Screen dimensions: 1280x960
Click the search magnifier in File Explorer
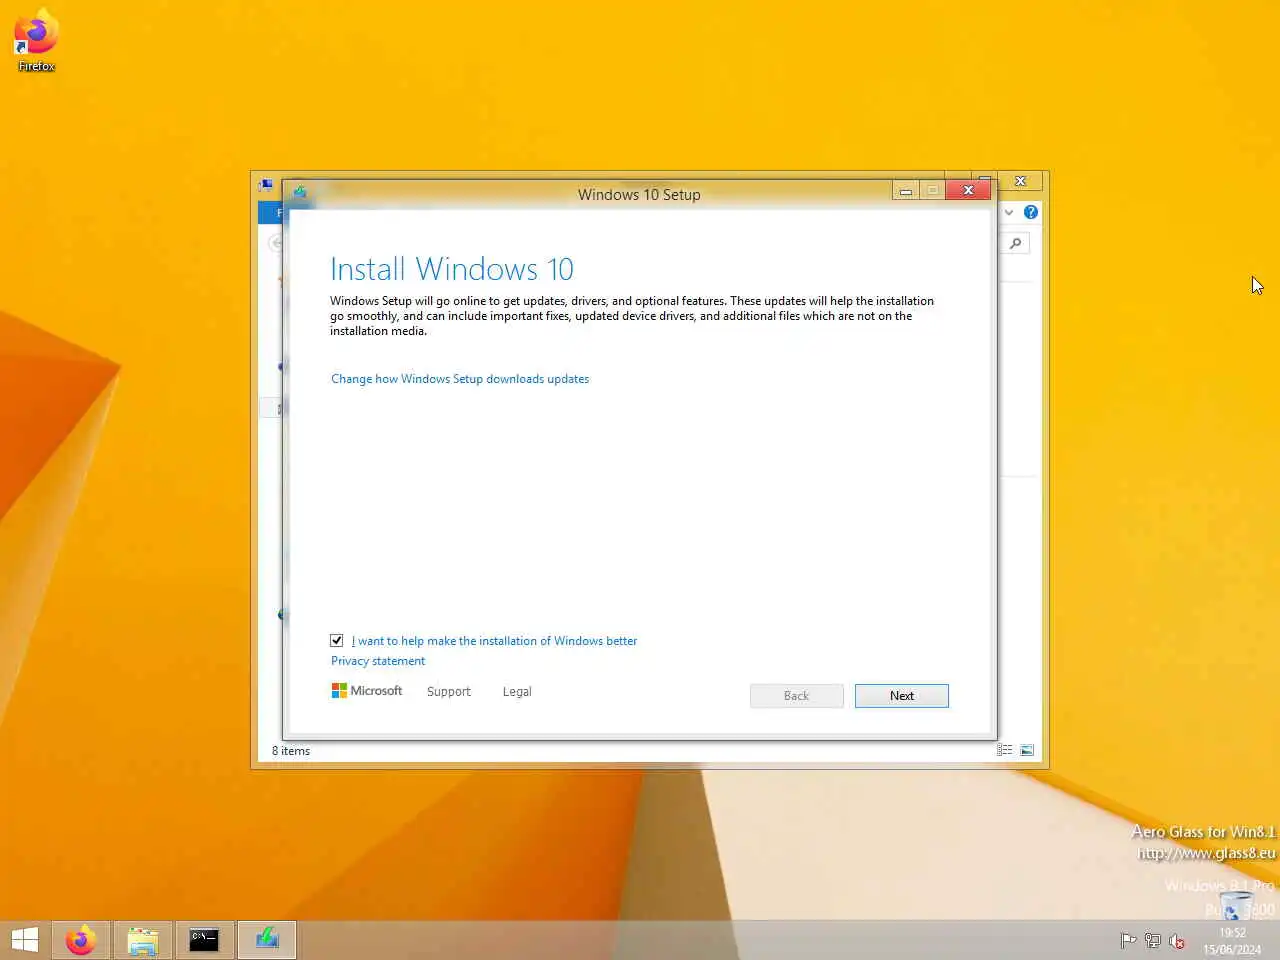(1016, 243)
